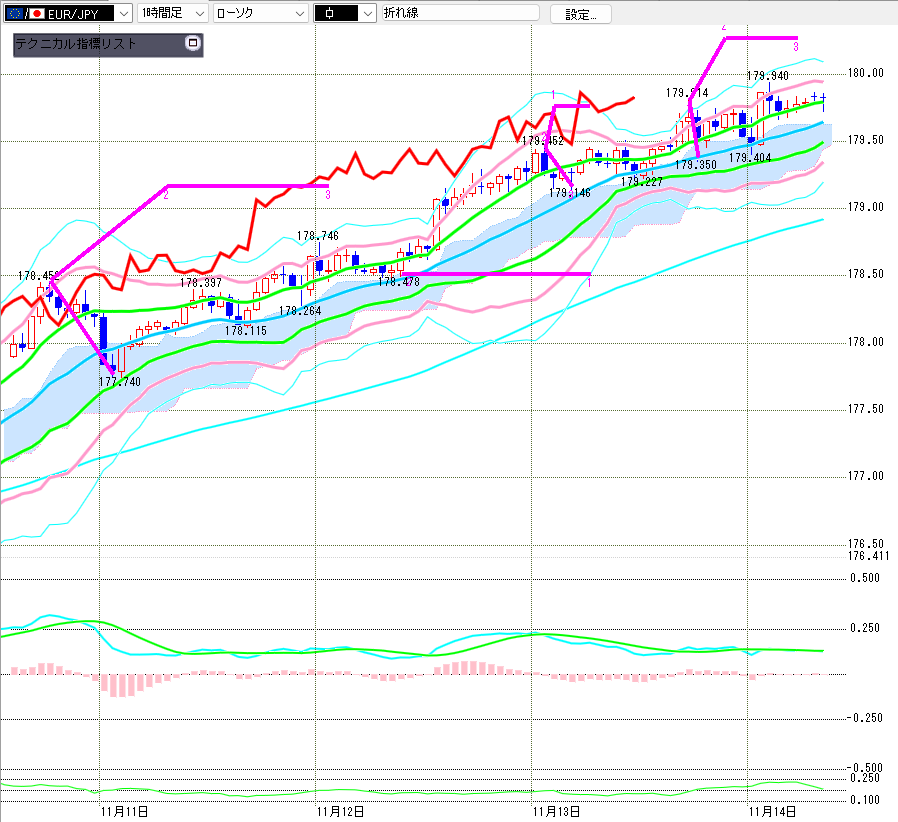Click the 11月12日 date marker
The height and width of the screenshot is (822, 898).
tap(338, 812)
